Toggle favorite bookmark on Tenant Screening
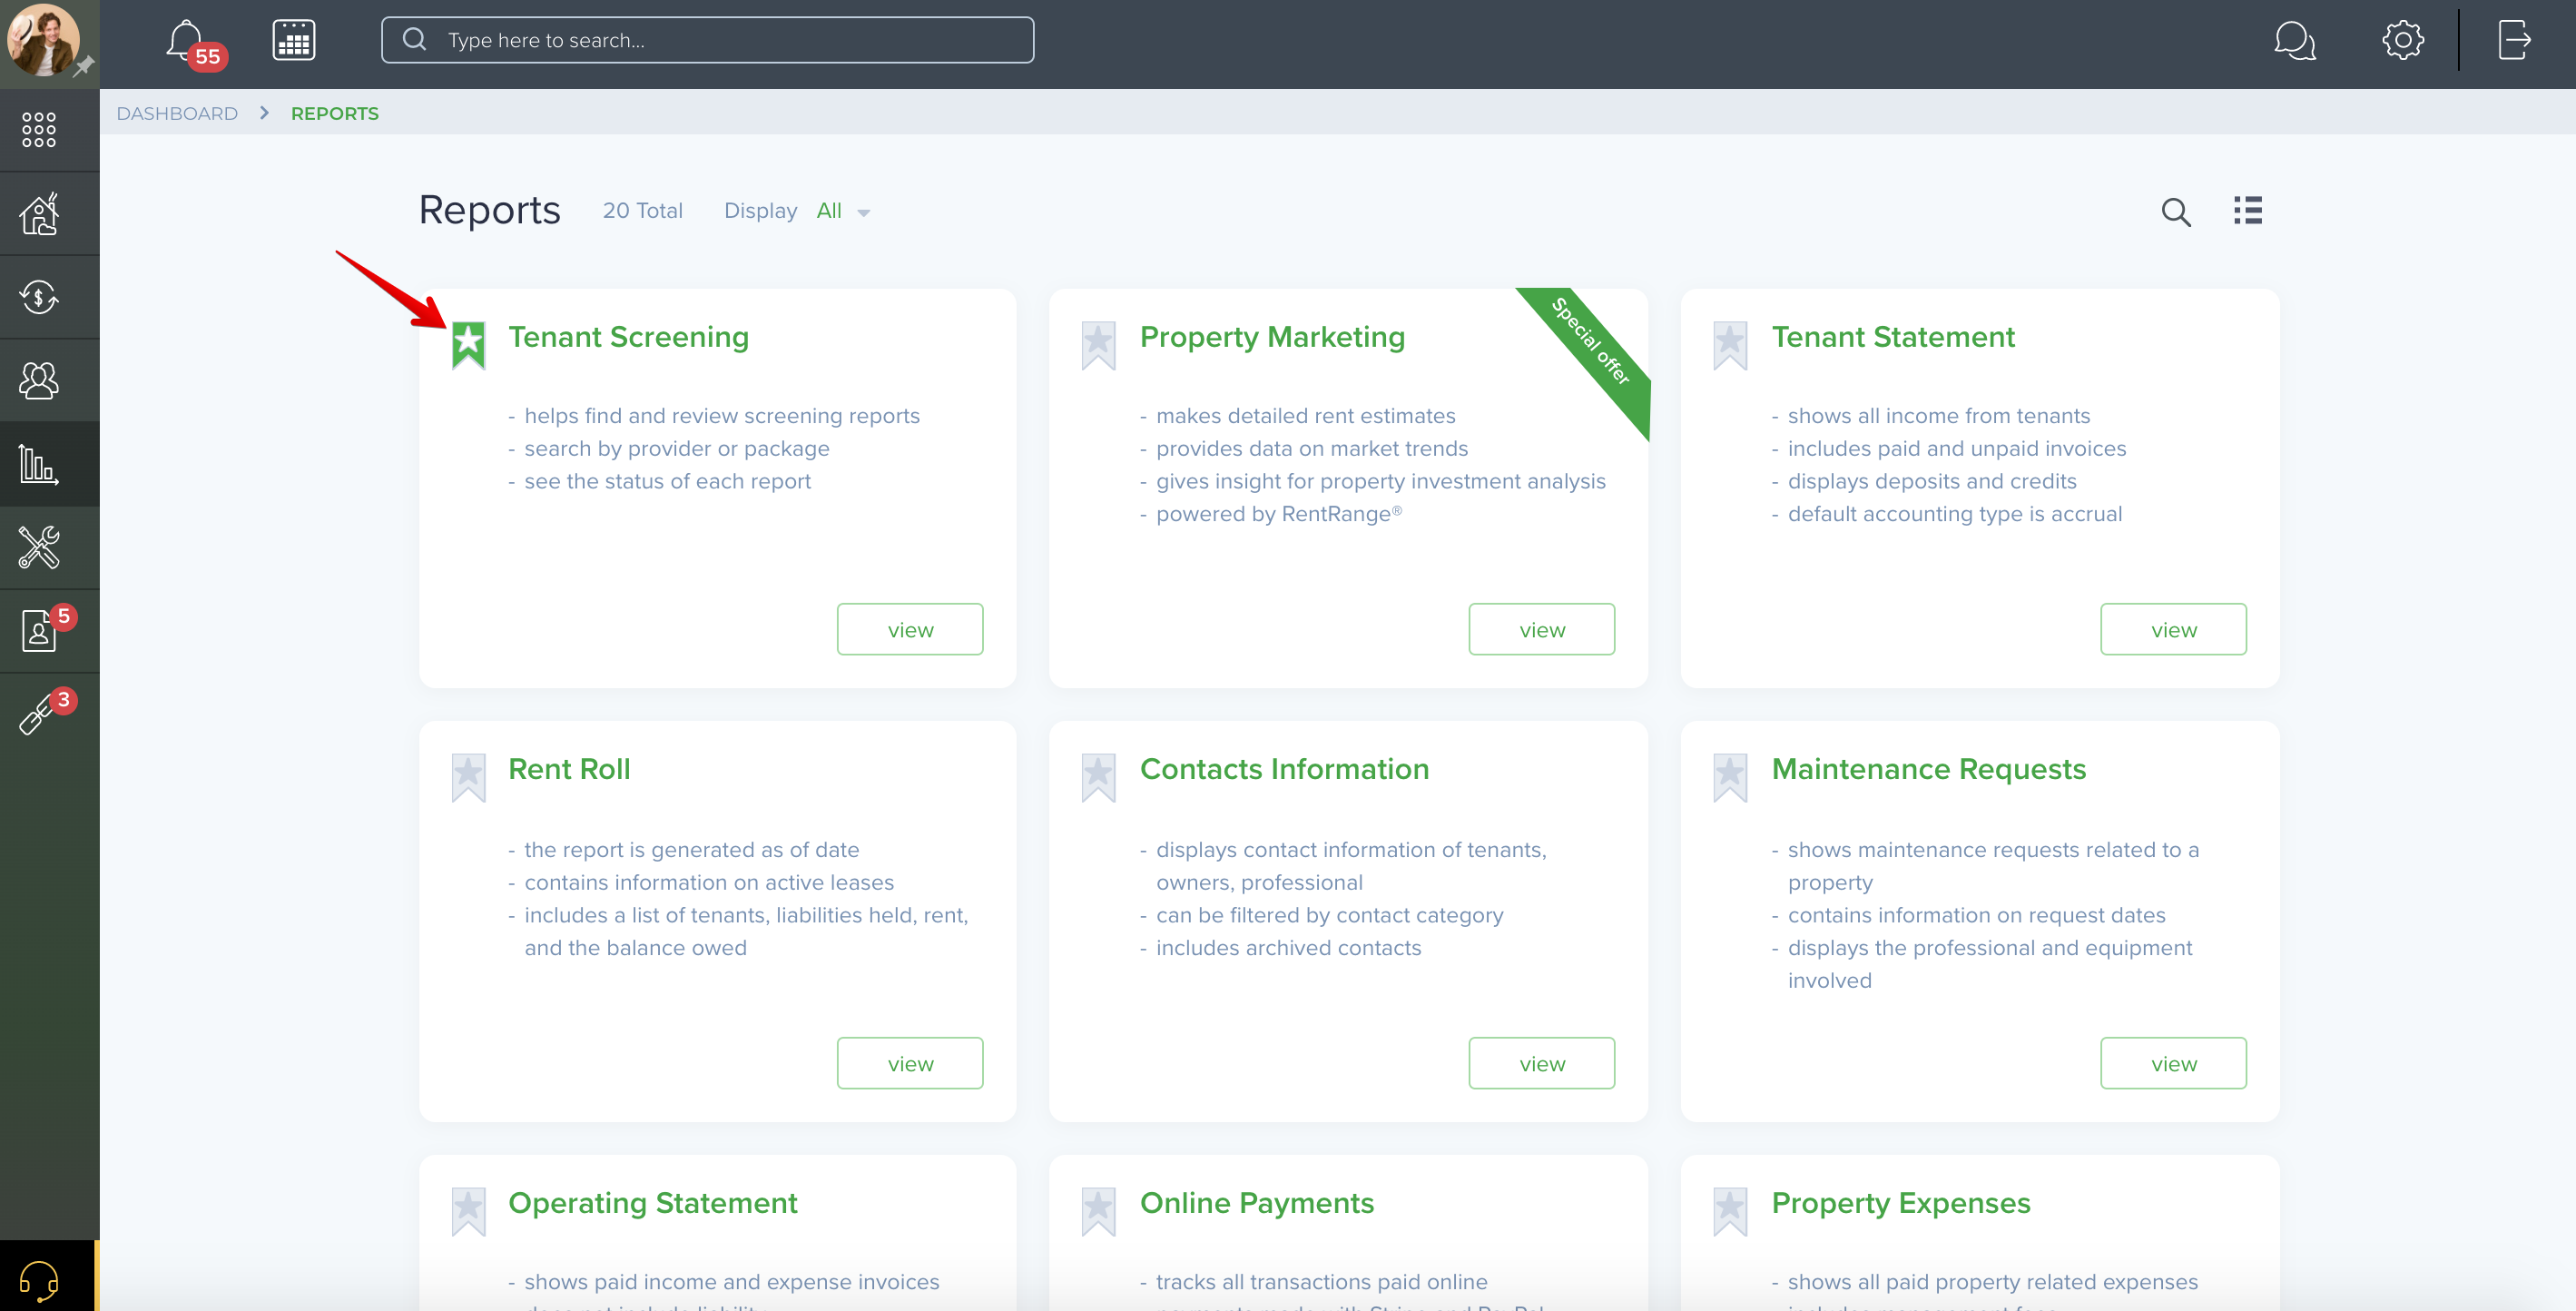Image resolution: width=2576 pixels, height=1311 pixels. click(x=468, y=345)
